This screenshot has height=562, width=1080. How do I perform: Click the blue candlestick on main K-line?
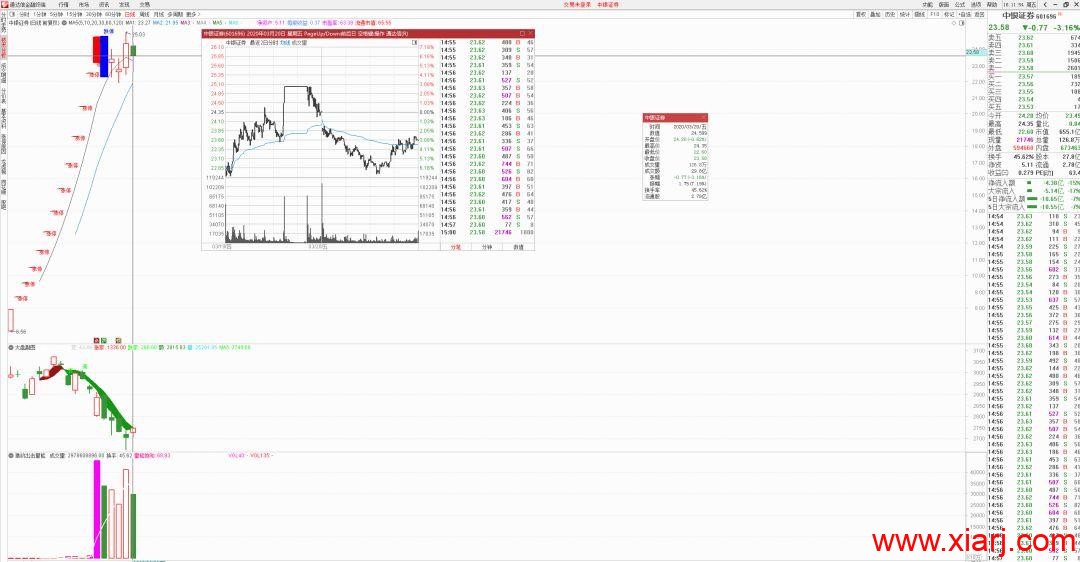coord(104,56)
